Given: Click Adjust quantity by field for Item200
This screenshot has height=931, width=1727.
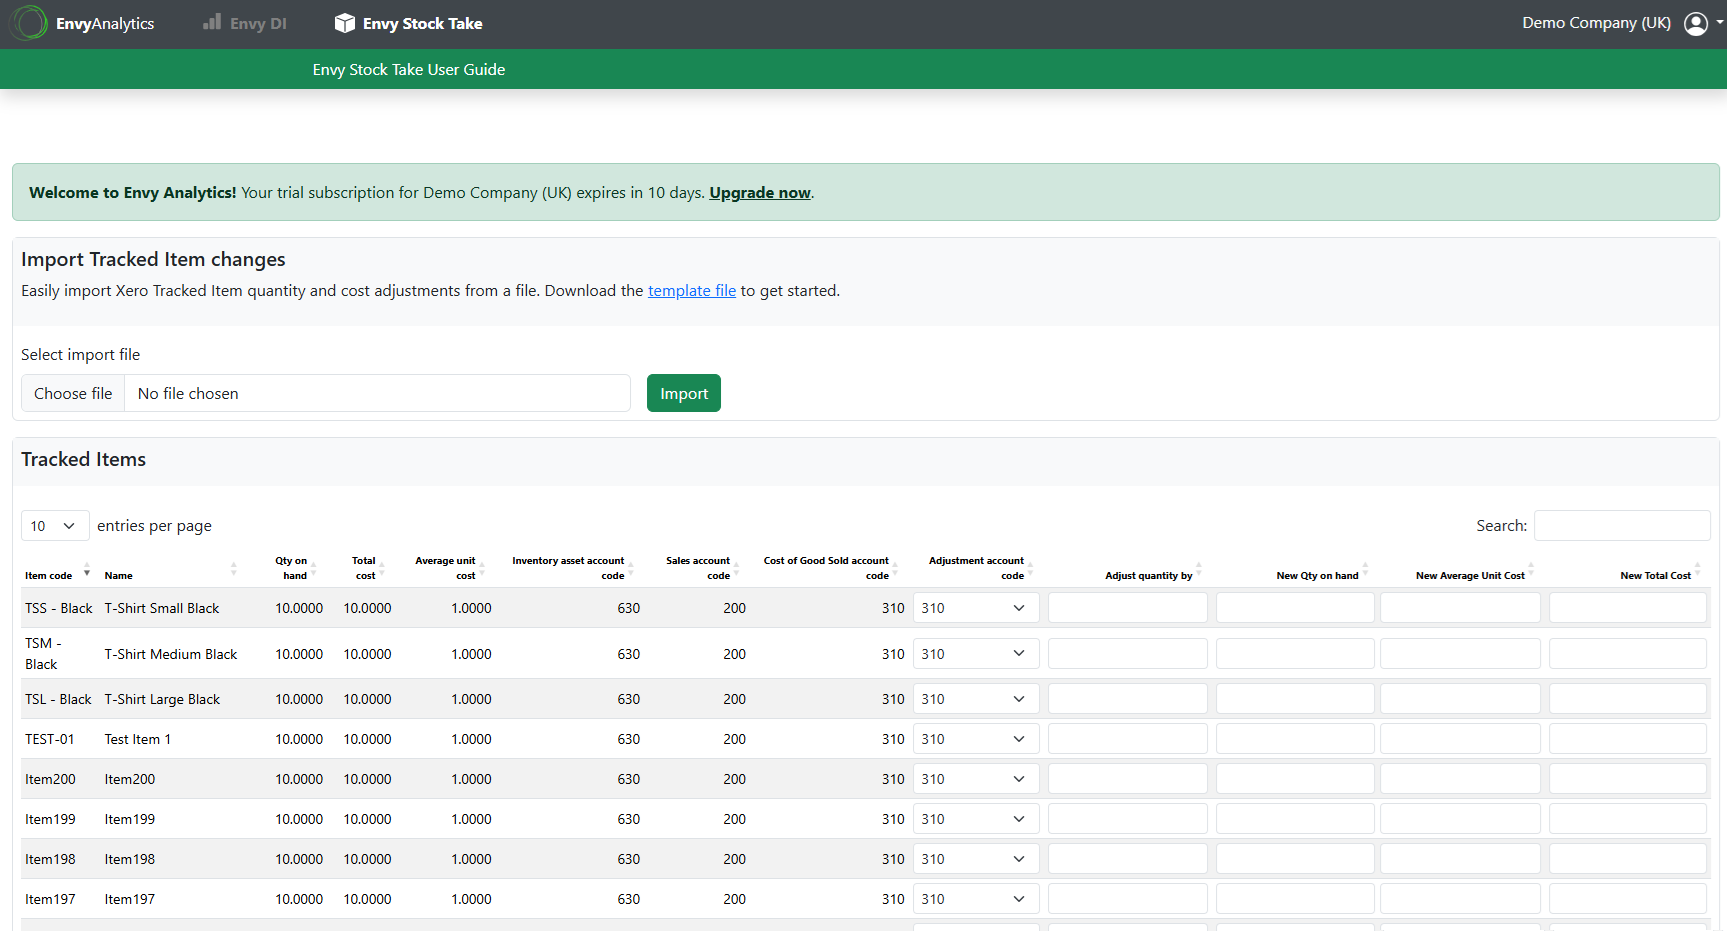Looking at the screenshot, I should (1128, 779).
